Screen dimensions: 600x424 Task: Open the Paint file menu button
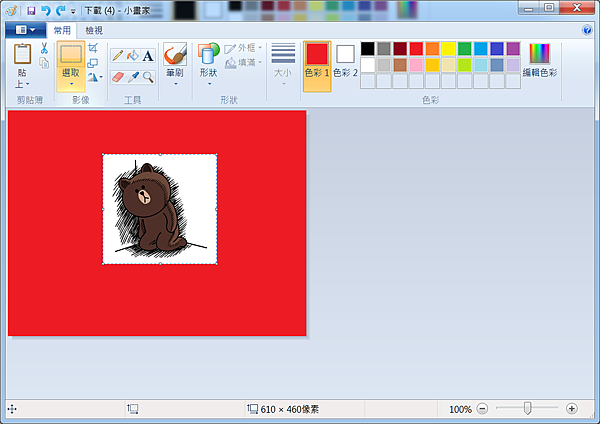(x=26, y=30)
